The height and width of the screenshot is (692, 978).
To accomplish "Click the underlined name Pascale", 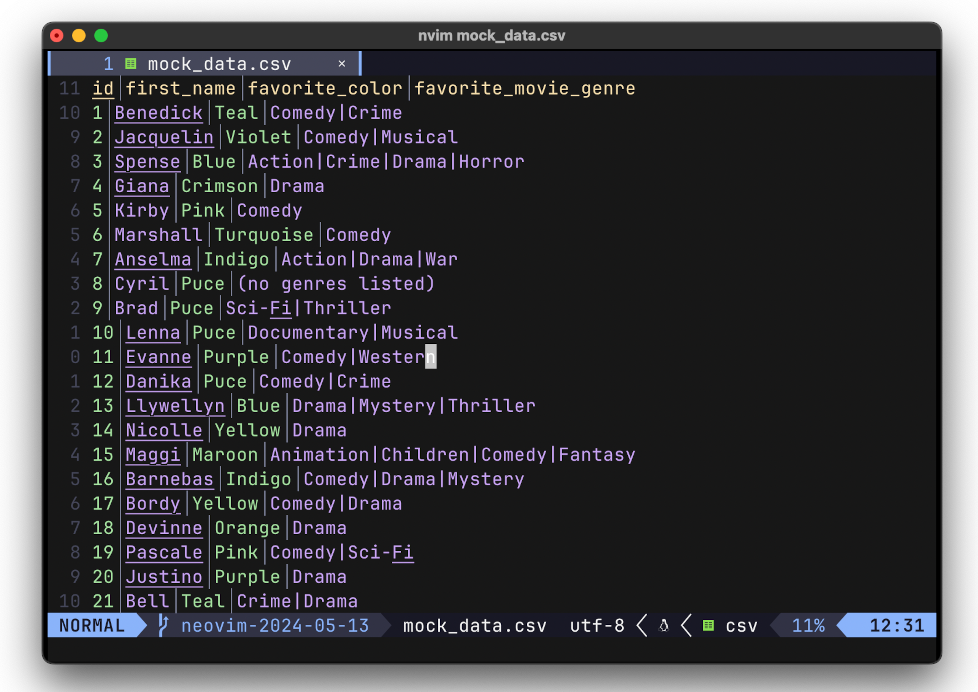I will 163,552.
